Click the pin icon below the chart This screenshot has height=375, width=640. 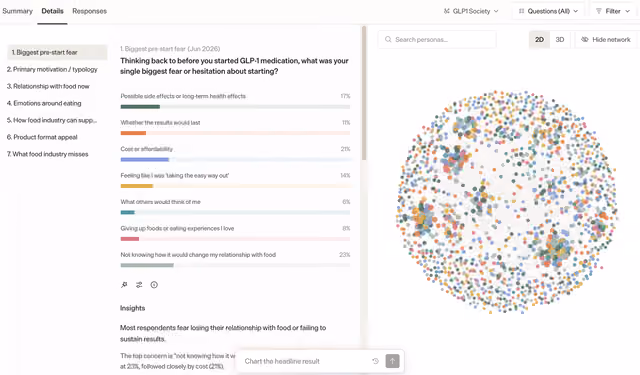(124, 285)
